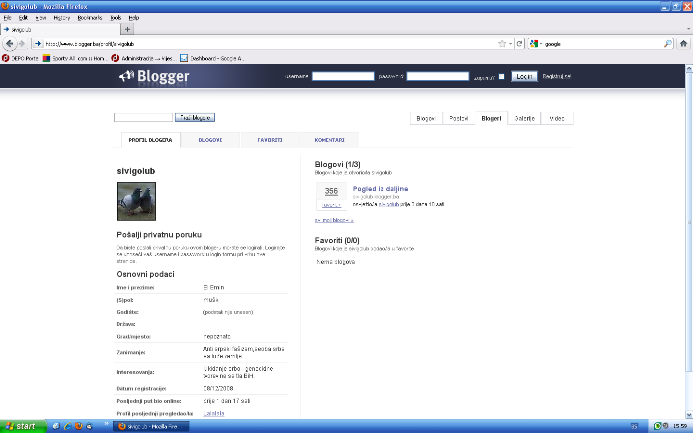693x433 pixels.
Task: Click the search magnifier icon in search box
Action: pyautogui.click(x=668, y=44)
